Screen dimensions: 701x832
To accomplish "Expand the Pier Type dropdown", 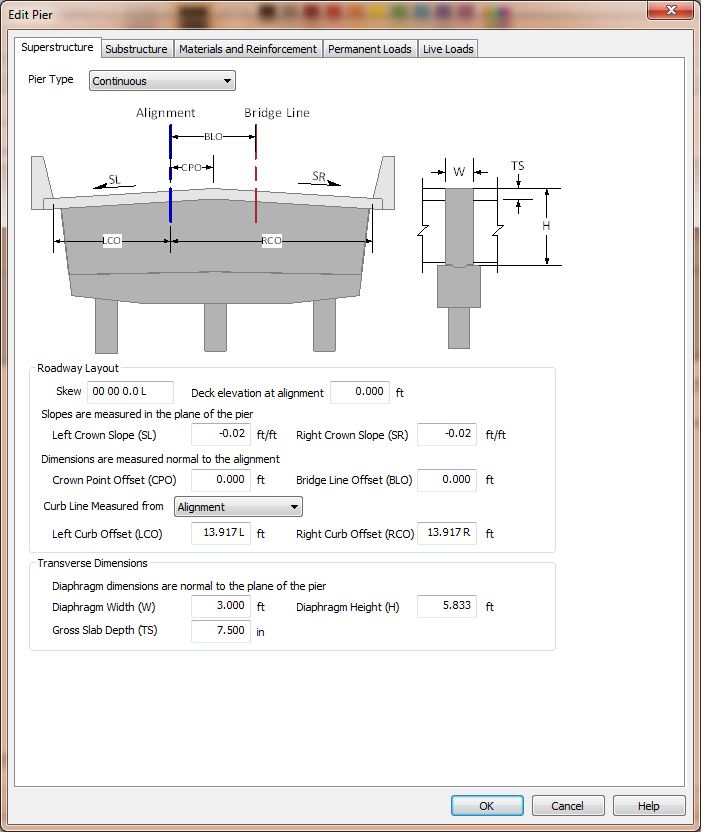I will pos(162,81).
